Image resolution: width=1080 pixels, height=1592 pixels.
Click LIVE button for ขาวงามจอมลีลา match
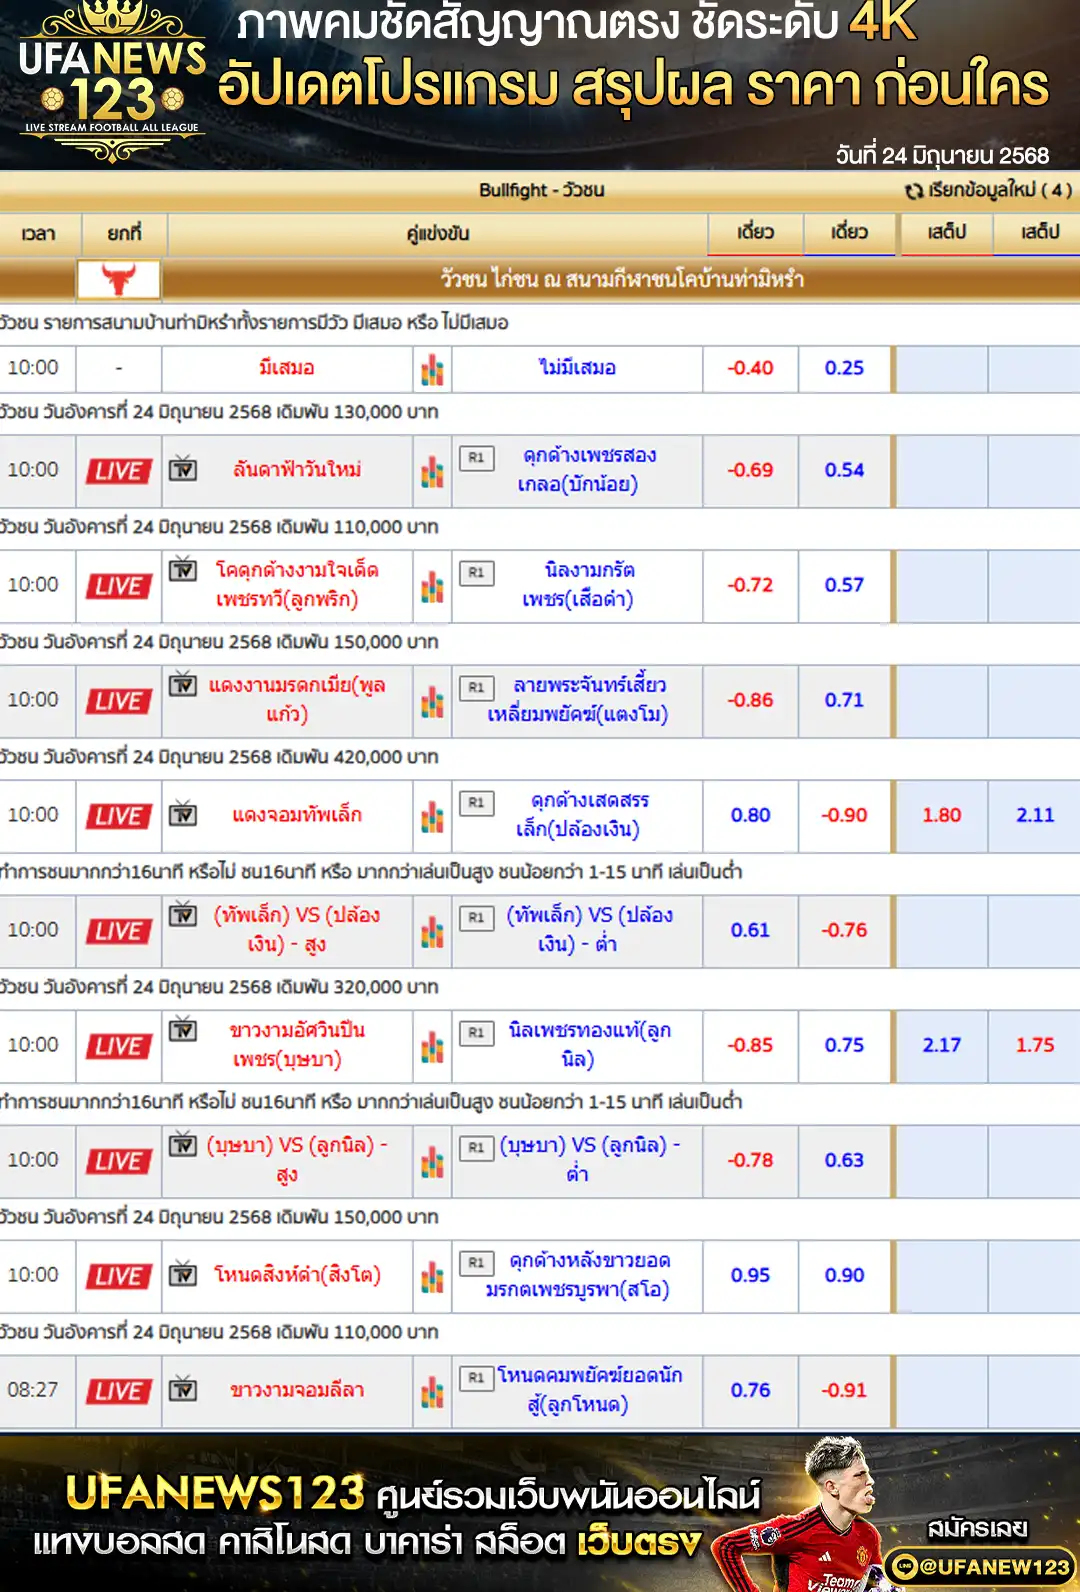click(x=118, y=1391)
